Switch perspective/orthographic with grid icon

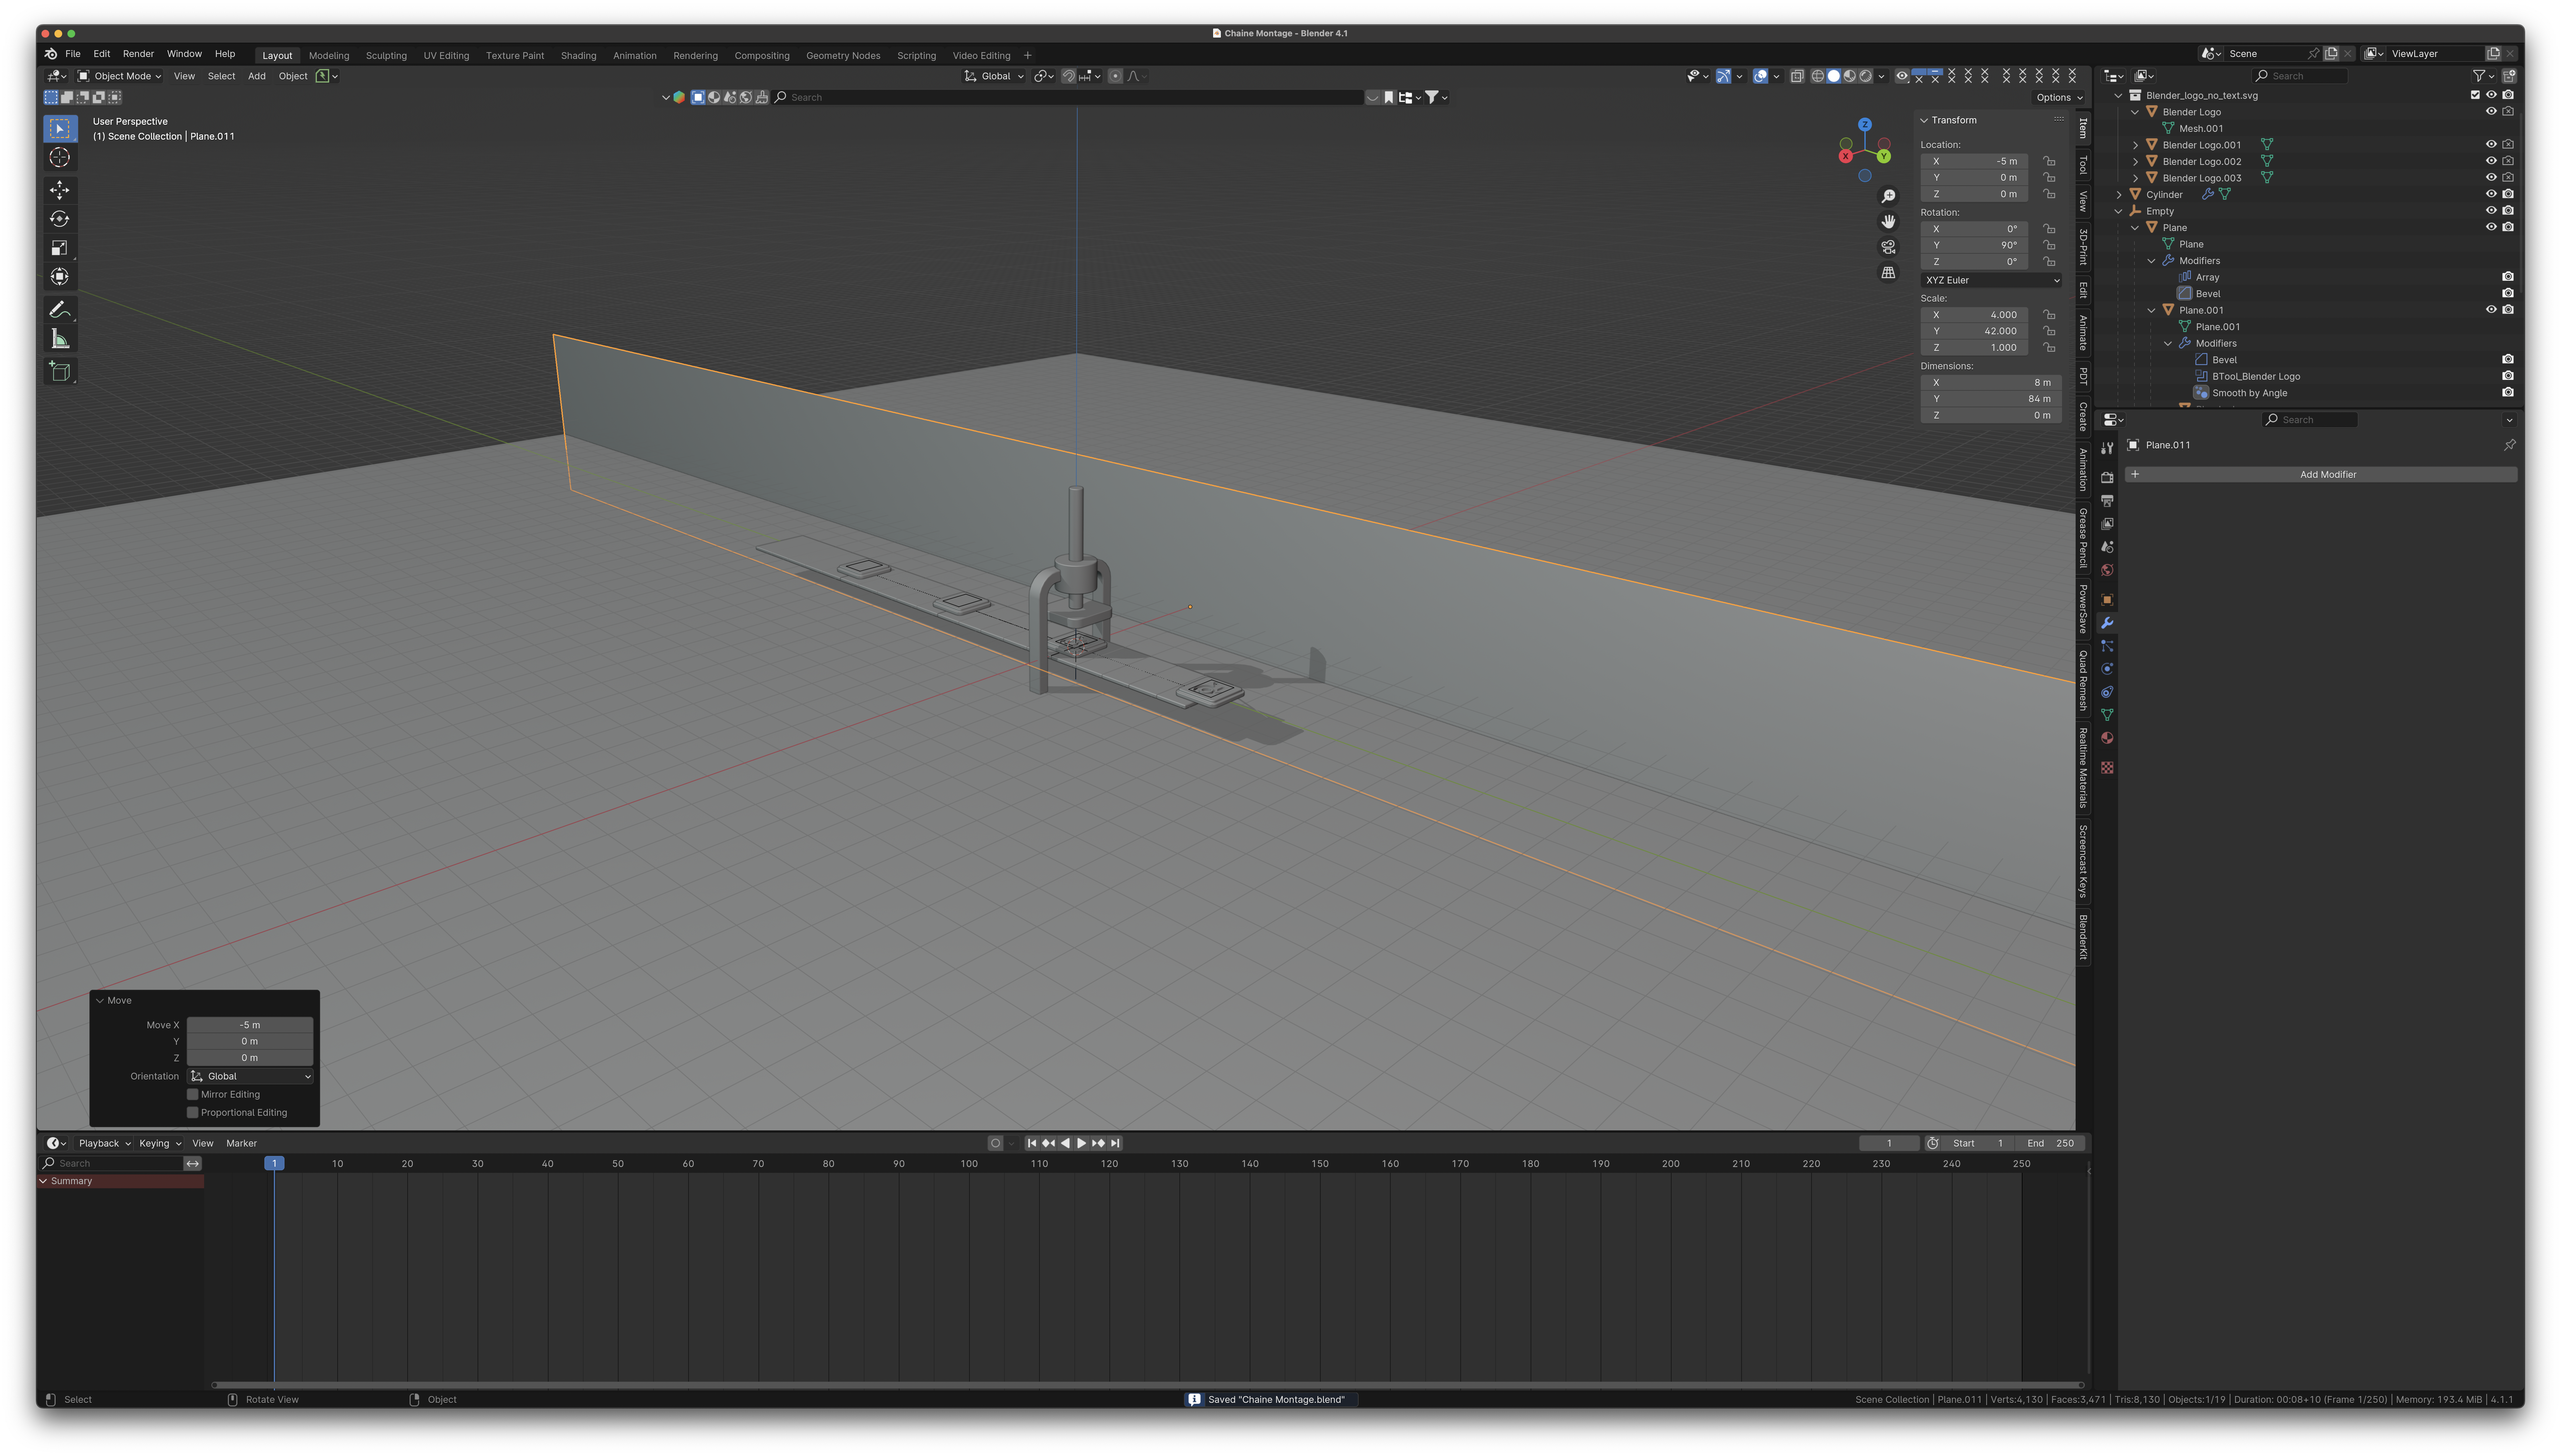[1888, 272]
